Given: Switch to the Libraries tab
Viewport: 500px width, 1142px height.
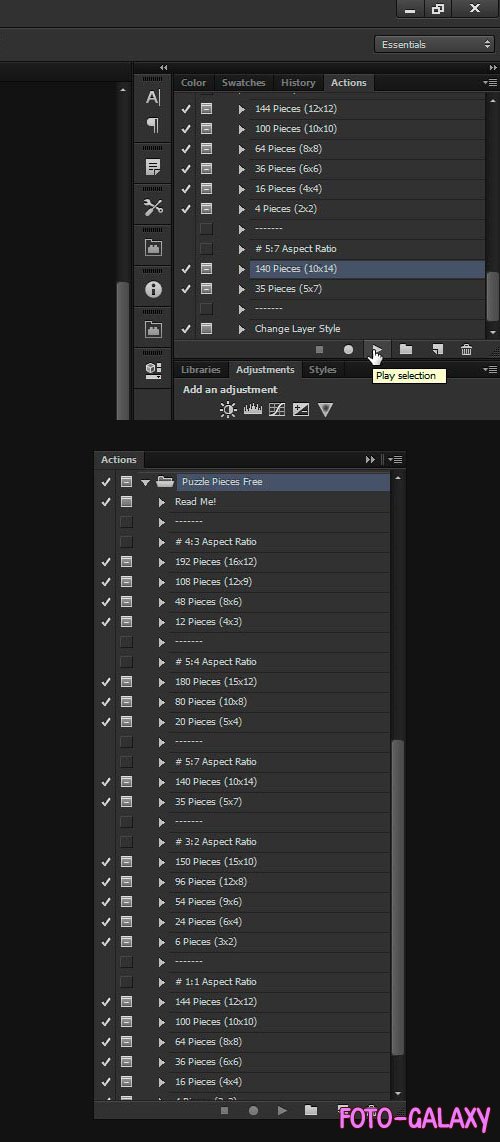Looking at the screenshot, I should 201,370.
